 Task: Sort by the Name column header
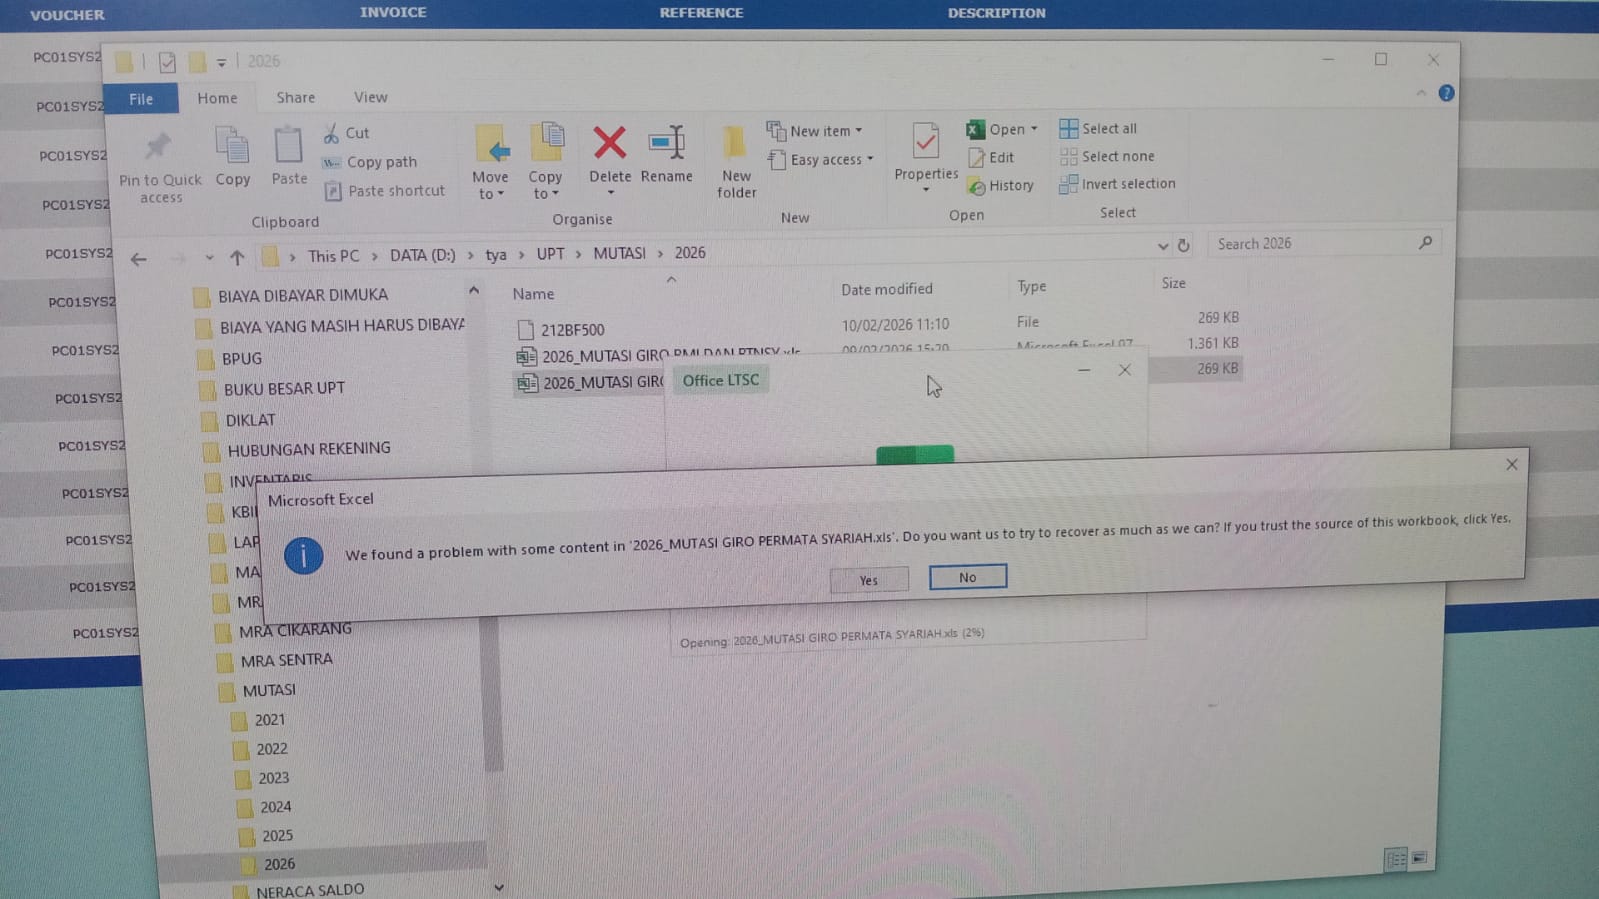point(533,294)
